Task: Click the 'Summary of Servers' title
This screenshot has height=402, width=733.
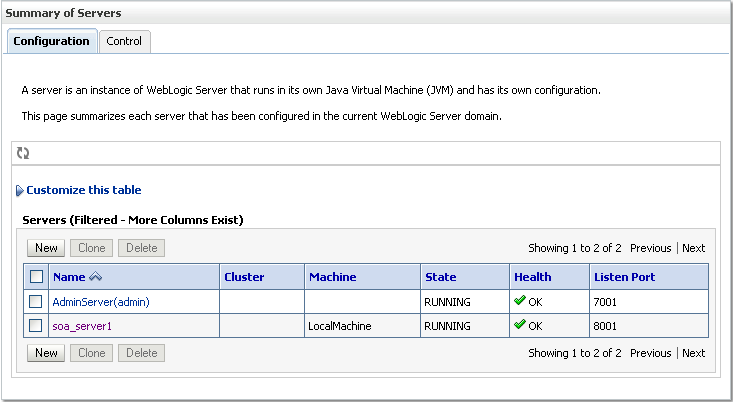Action: click(x=63, y=13)
